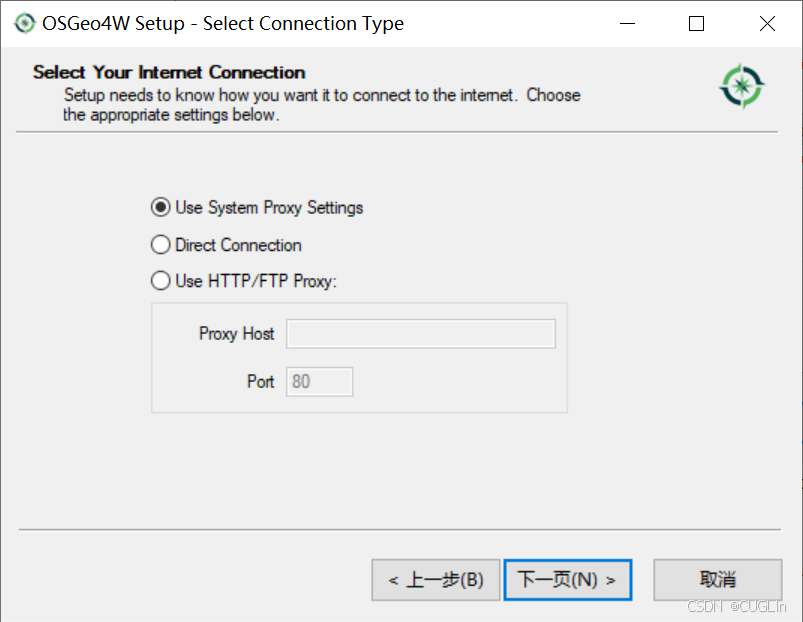Click the 'Port' label
The height and width of the screenshot is (622, 803).
tap(261, 381)
